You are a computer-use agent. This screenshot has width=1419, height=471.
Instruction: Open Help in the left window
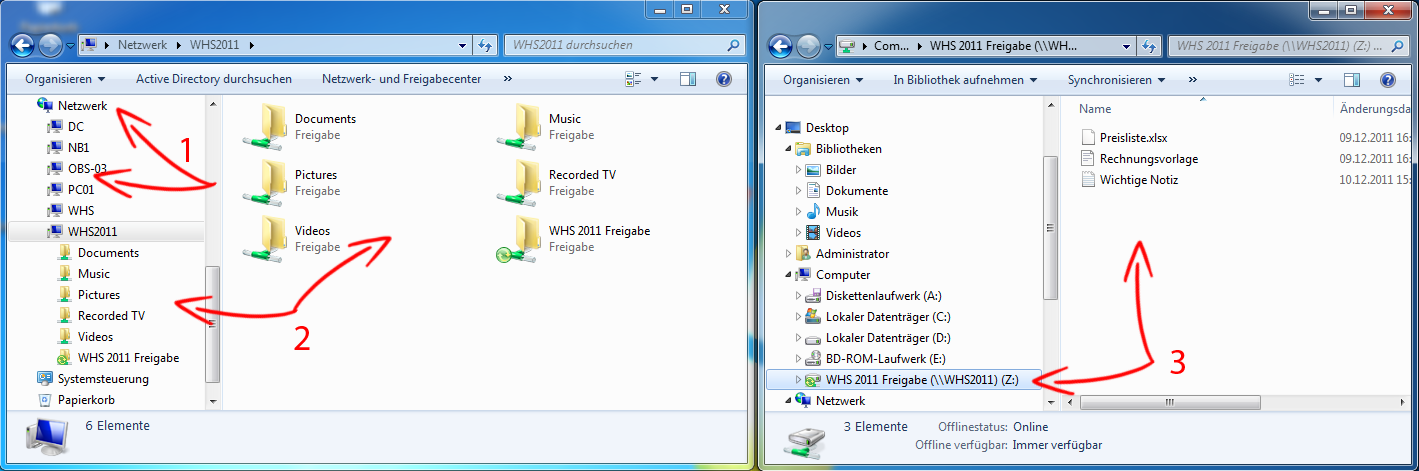click(x=724, y=78)
